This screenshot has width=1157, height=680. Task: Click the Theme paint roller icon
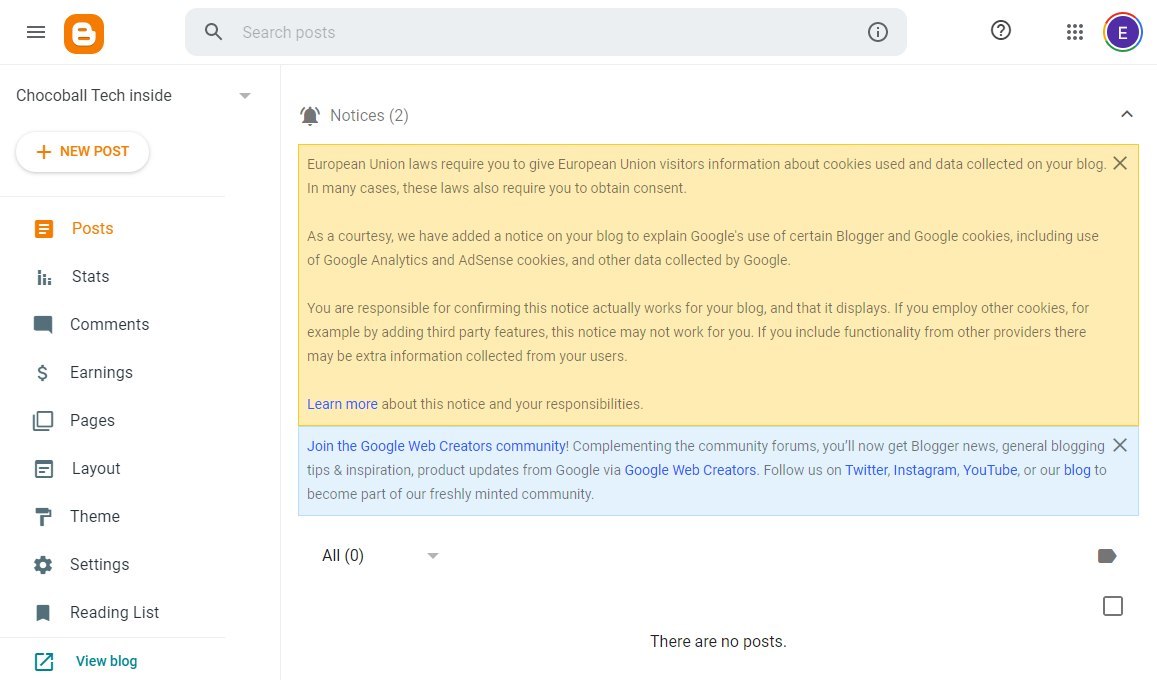(44, 517)
